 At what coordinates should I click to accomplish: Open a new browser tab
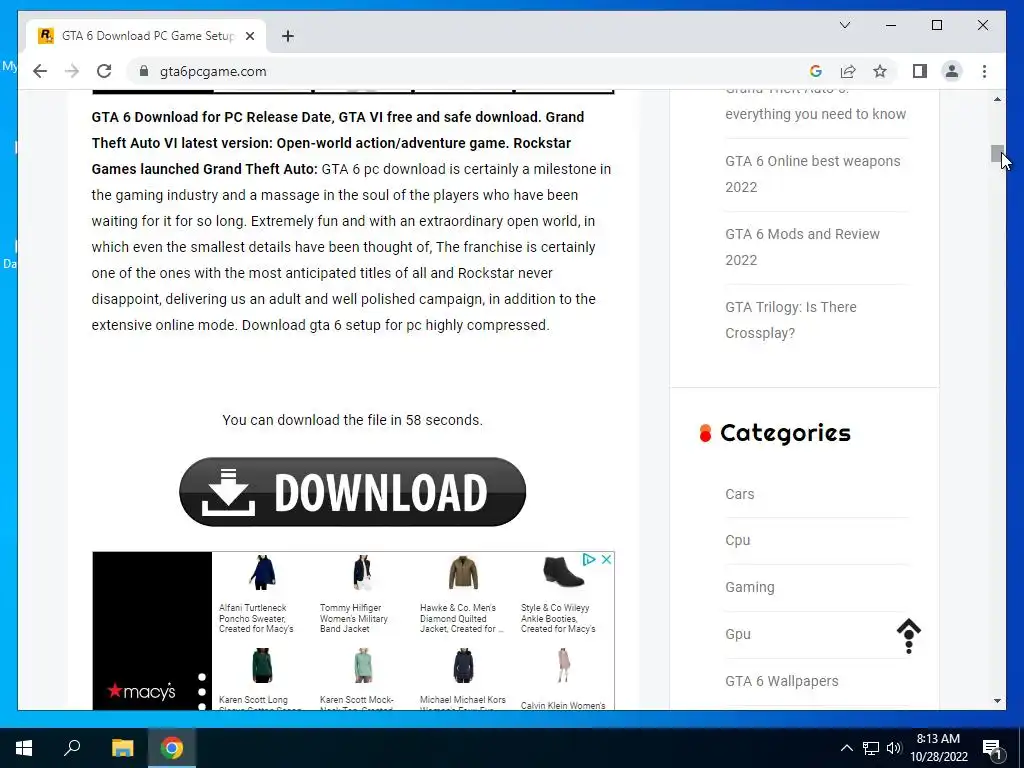(288, 36)
